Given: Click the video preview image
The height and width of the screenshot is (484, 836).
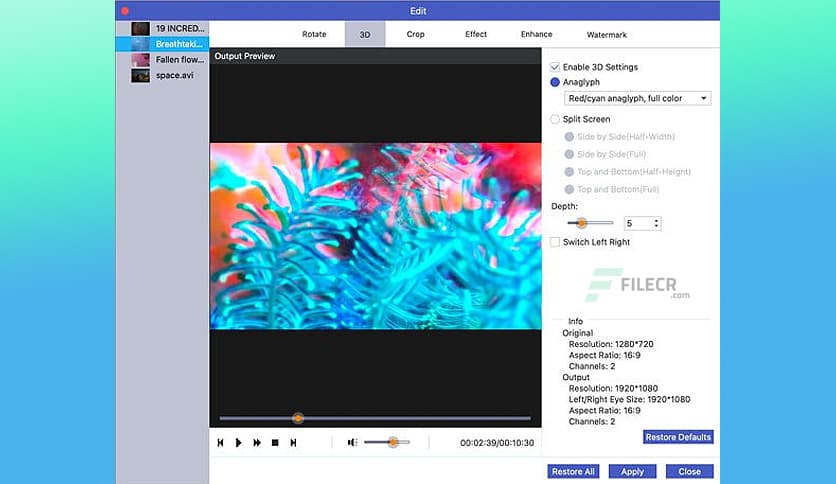Looking at the screenshot, I should pyautogui.click(x=375, y=236).
